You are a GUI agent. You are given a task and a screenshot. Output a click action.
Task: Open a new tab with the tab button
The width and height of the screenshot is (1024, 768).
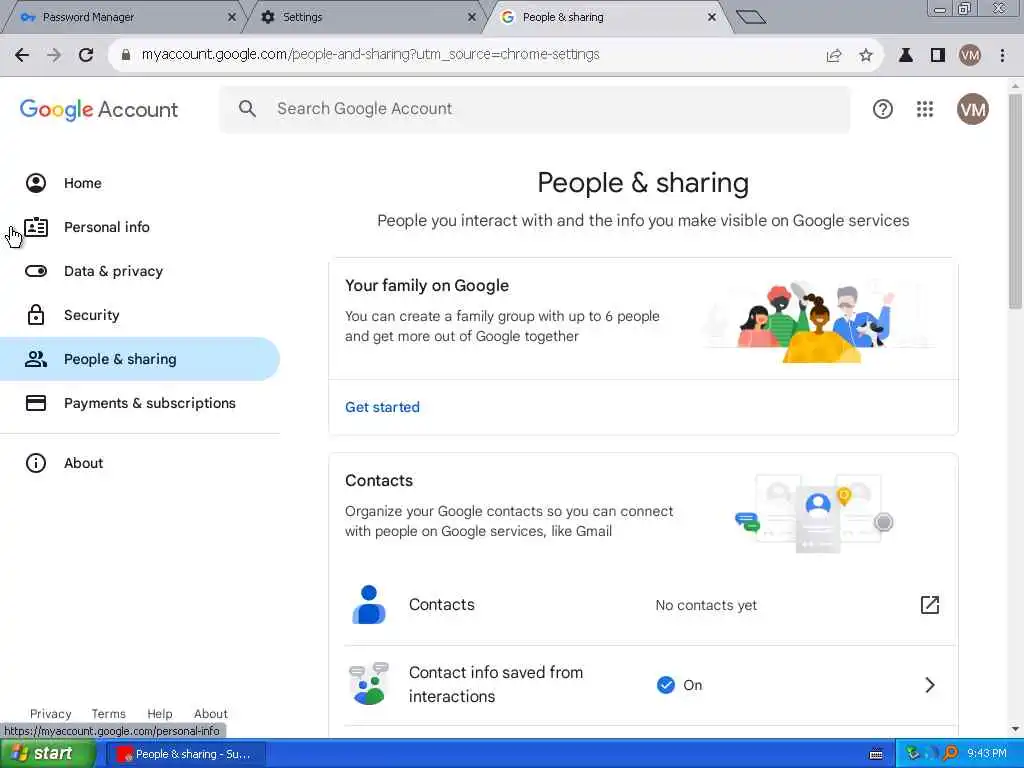click(750, 17)
